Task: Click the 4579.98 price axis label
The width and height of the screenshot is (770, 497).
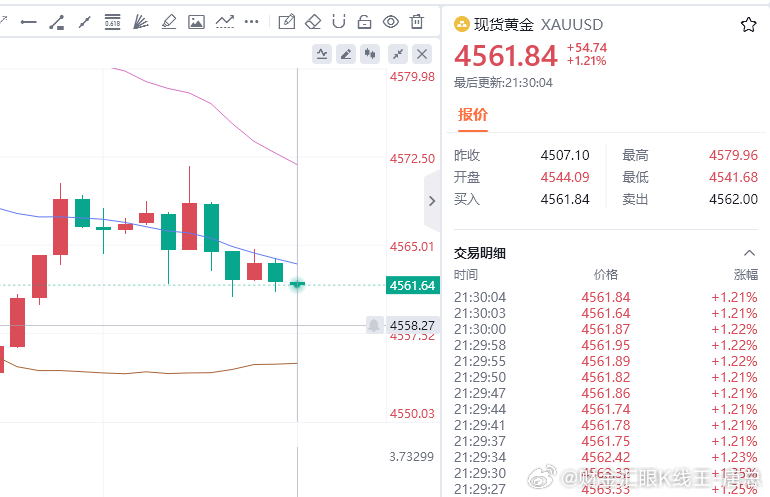Action: tap(412, 77)
